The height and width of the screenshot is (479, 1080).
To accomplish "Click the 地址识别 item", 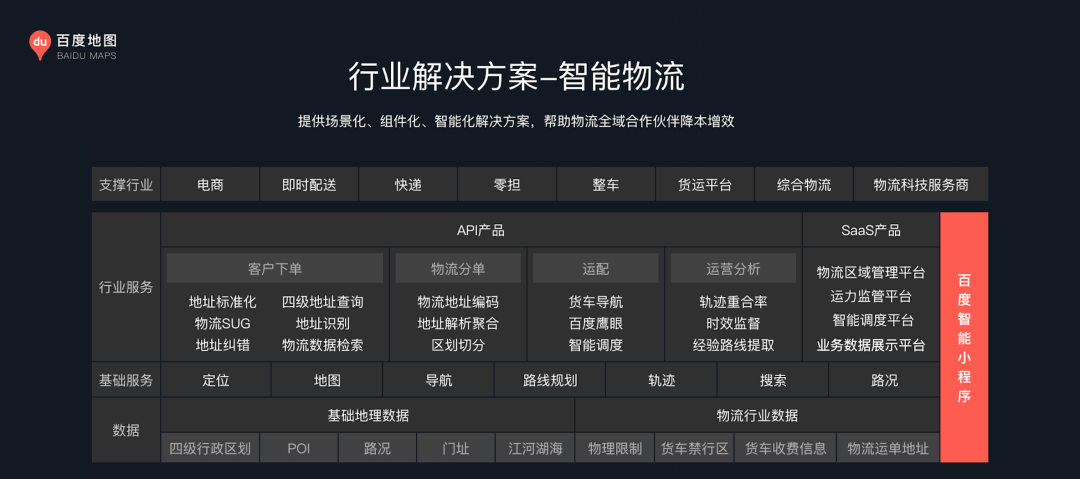I will (323, 323).
